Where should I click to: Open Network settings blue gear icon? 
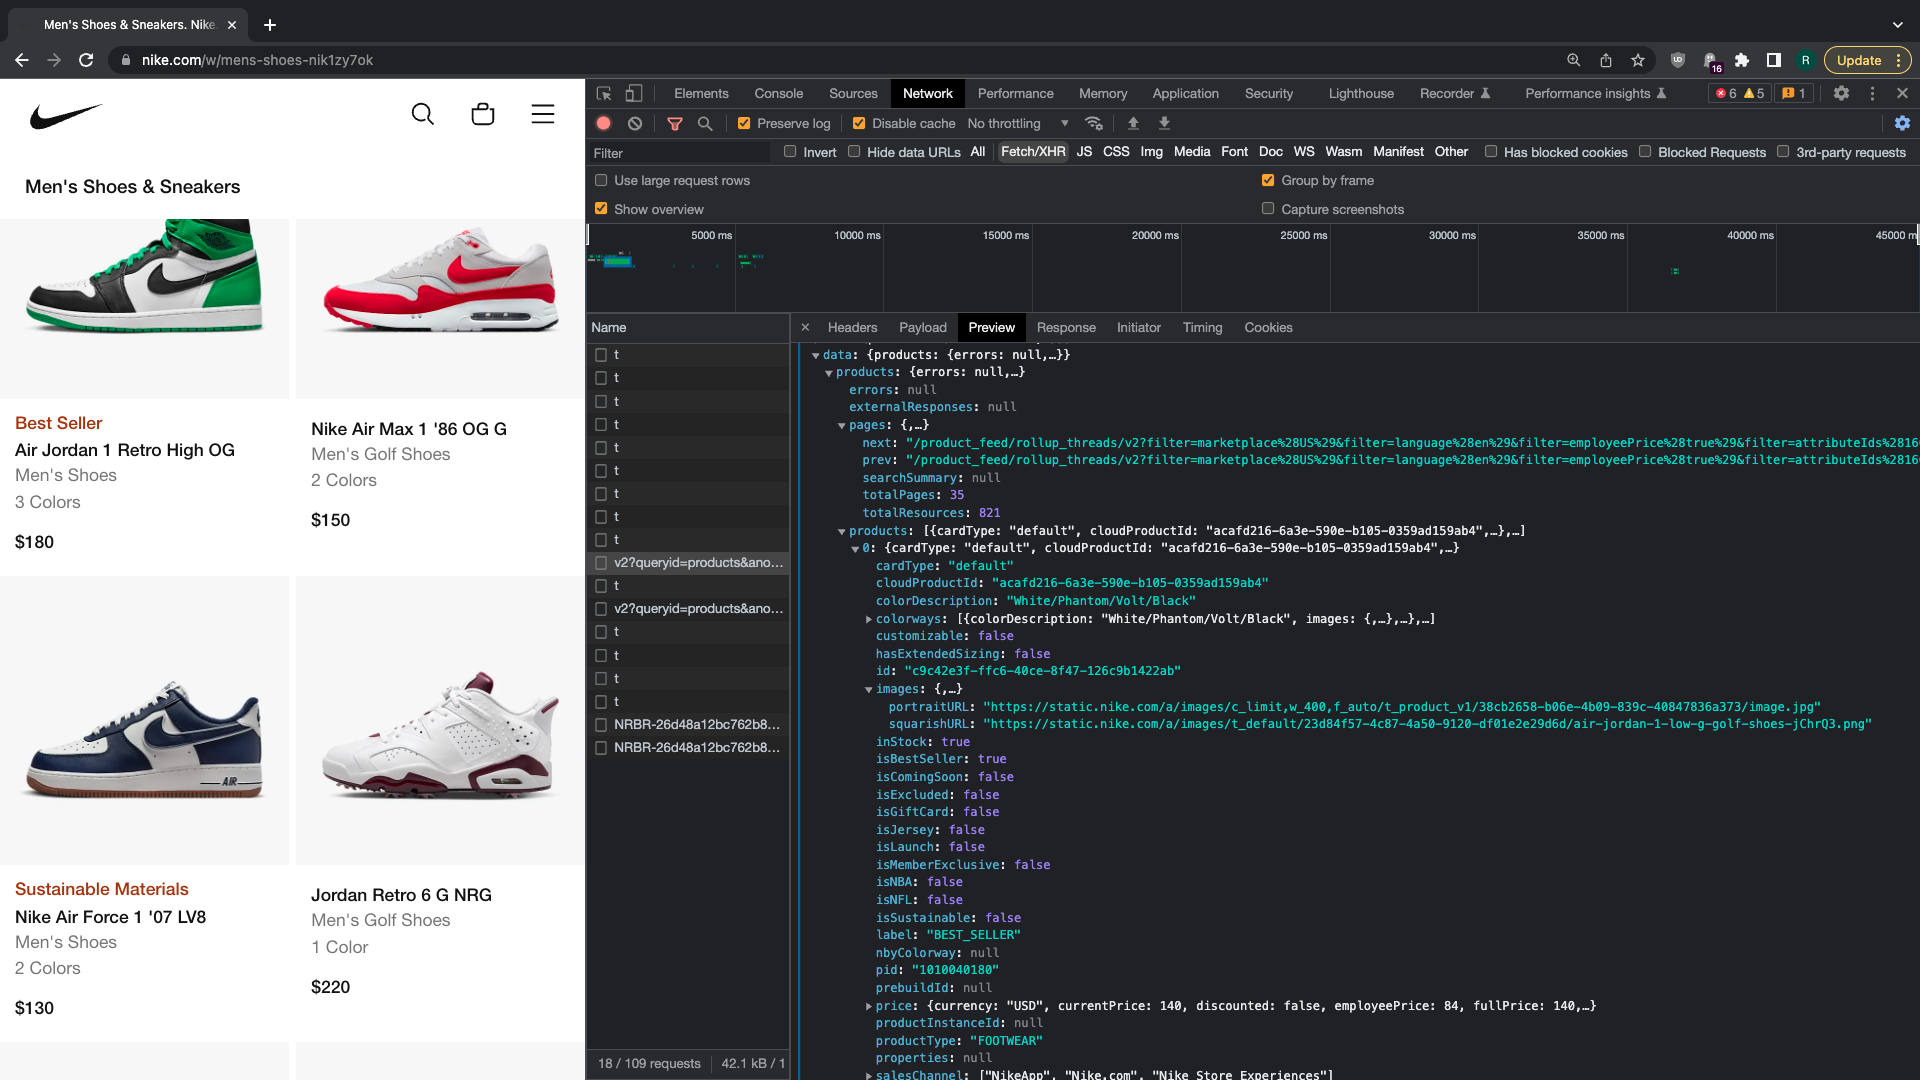1902,123
